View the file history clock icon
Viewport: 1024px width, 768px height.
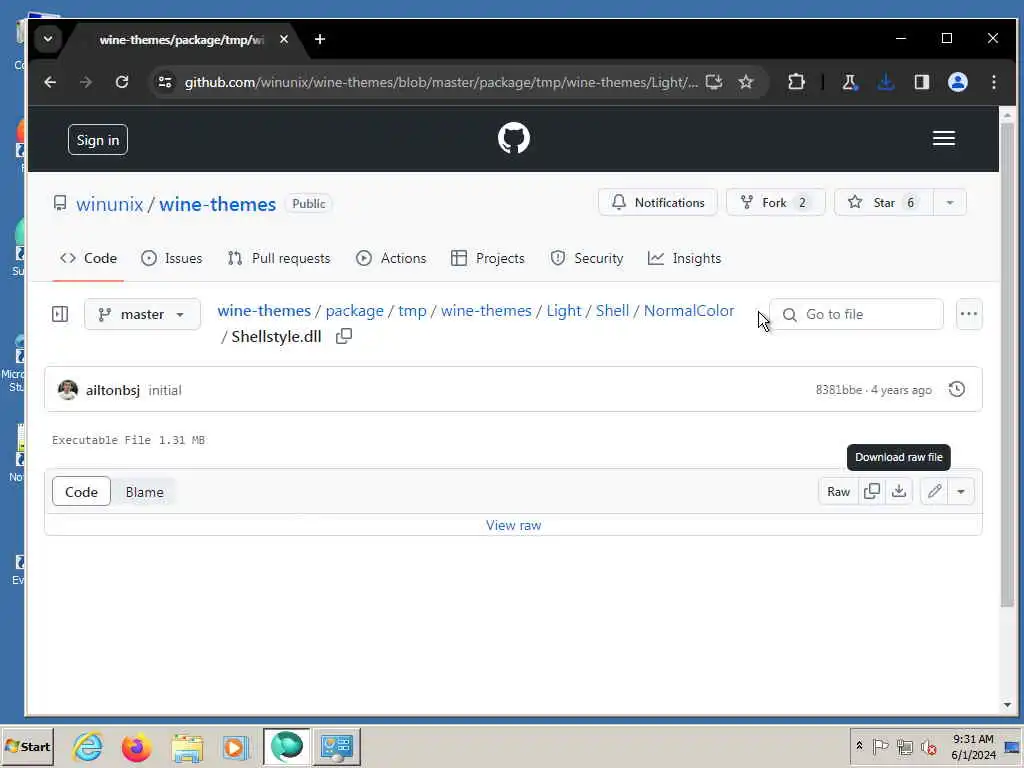(x=957, y=389)
